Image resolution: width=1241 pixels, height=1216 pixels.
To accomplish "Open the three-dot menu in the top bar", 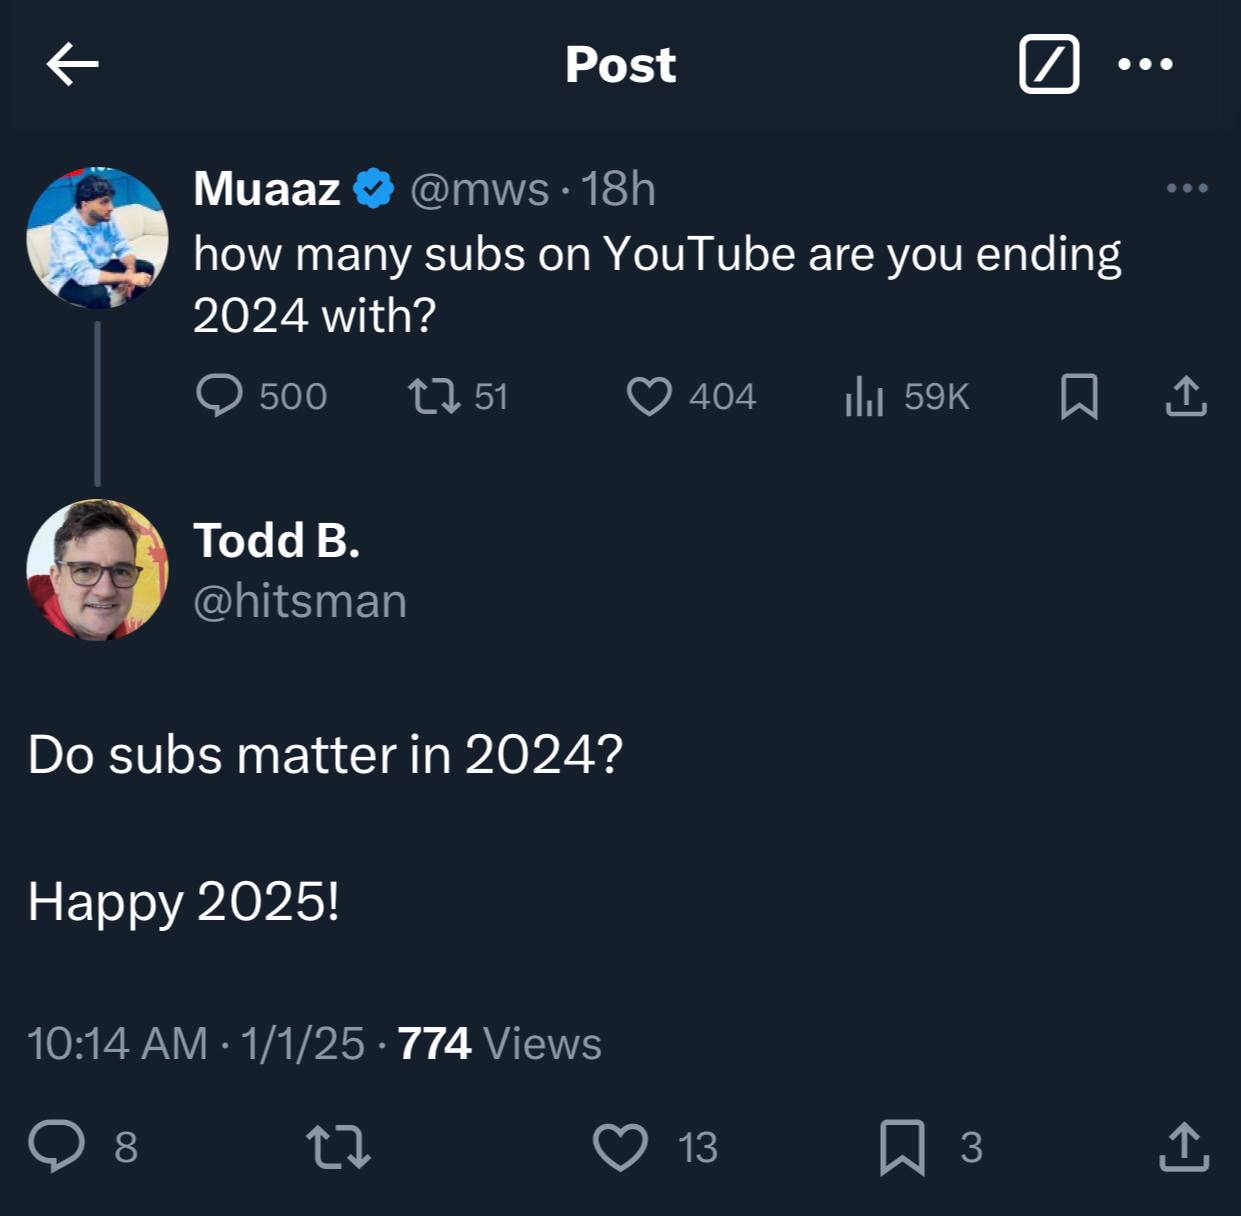I will click(1144, 64).
